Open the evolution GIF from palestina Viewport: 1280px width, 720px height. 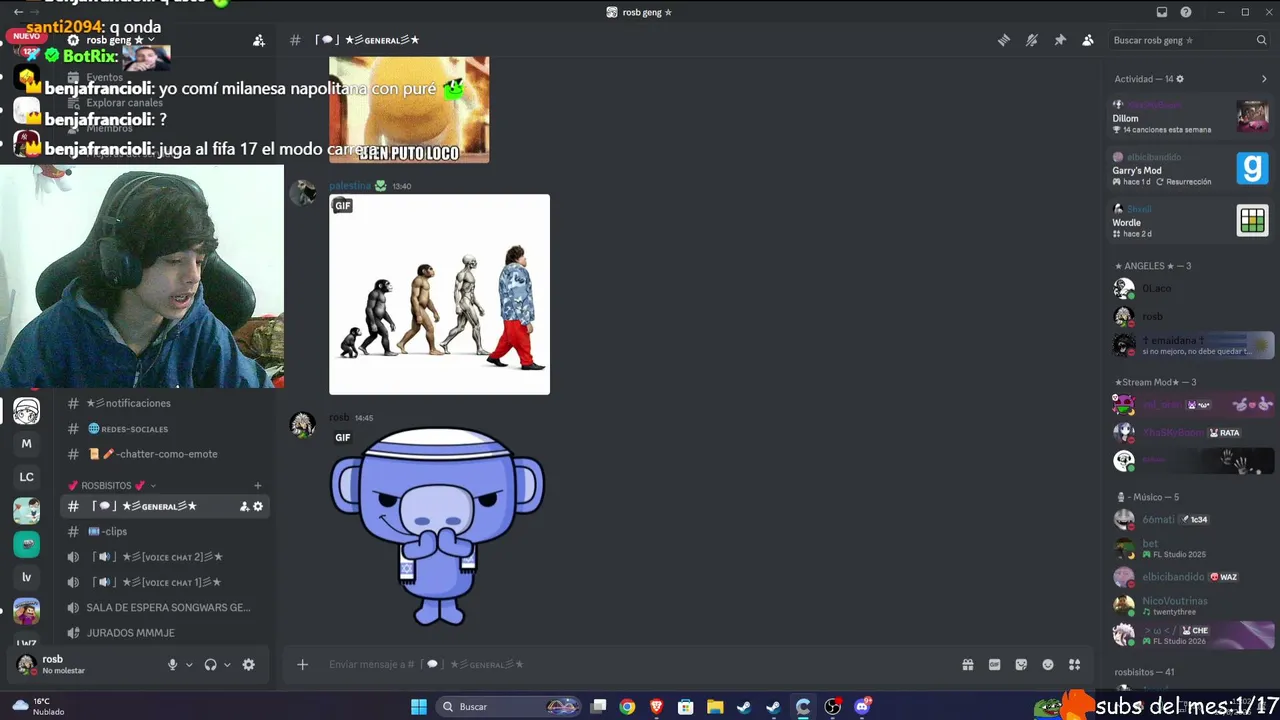point(439,294)
